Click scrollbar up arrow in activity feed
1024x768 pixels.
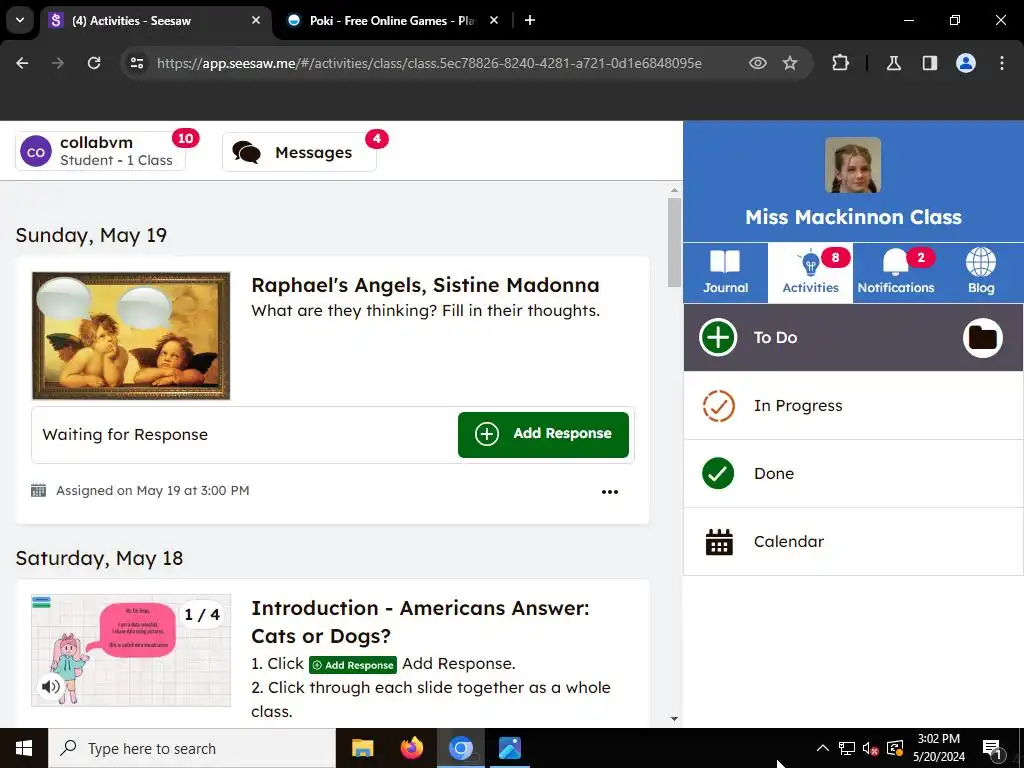coord(674,191)
